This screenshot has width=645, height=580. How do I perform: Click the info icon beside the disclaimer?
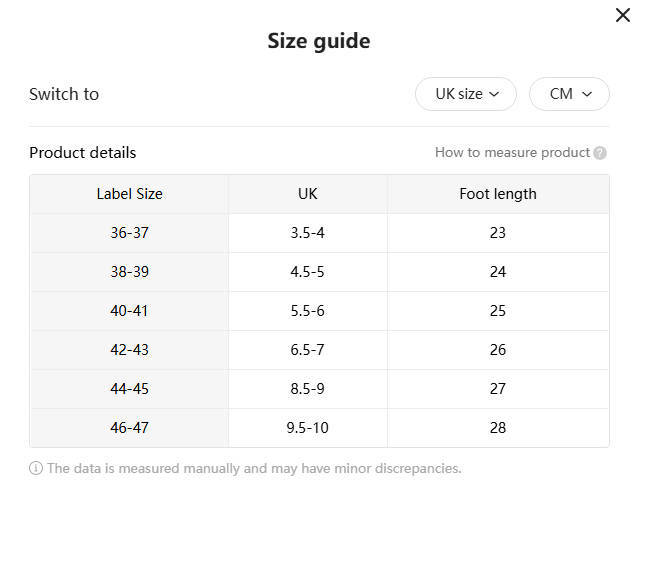[36, 468]
